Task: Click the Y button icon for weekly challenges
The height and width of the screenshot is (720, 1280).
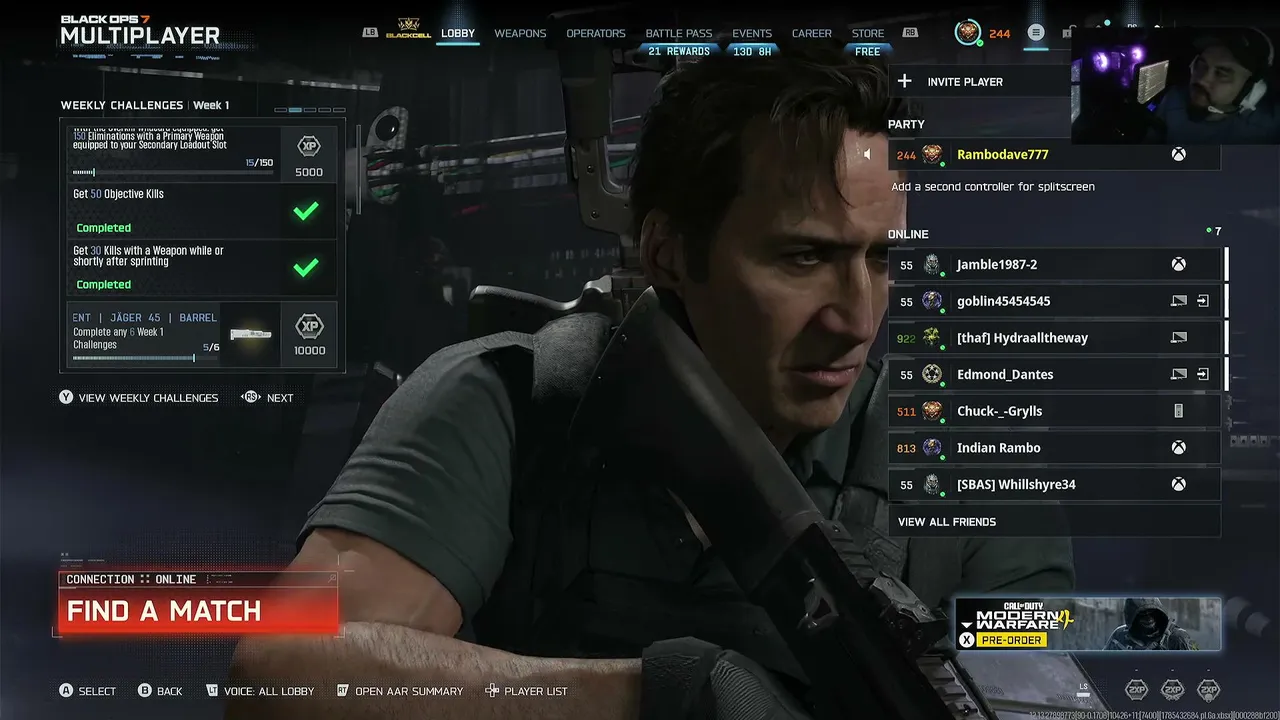Action: click(66, 397)
